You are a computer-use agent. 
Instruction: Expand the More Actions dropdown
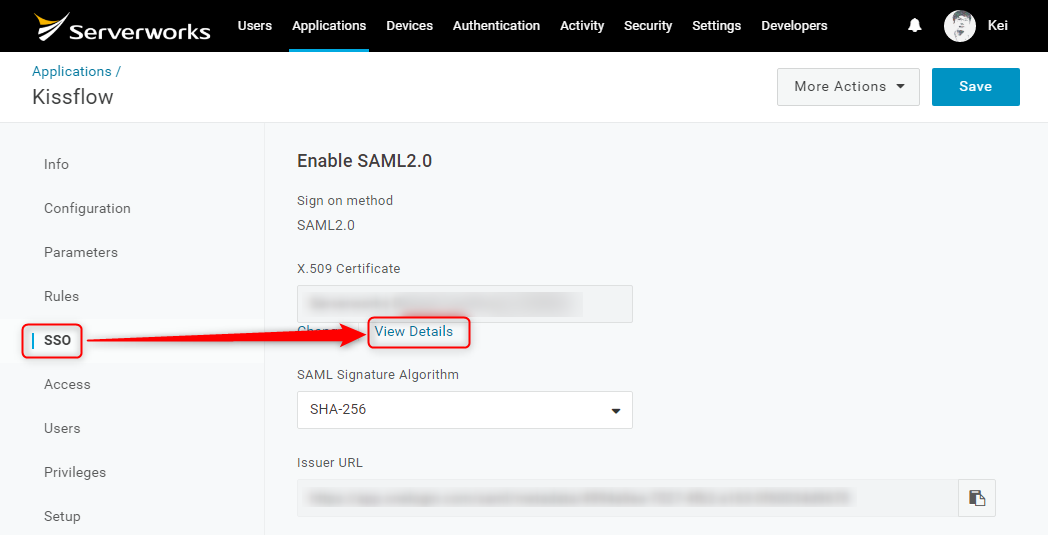coord(848,87)
